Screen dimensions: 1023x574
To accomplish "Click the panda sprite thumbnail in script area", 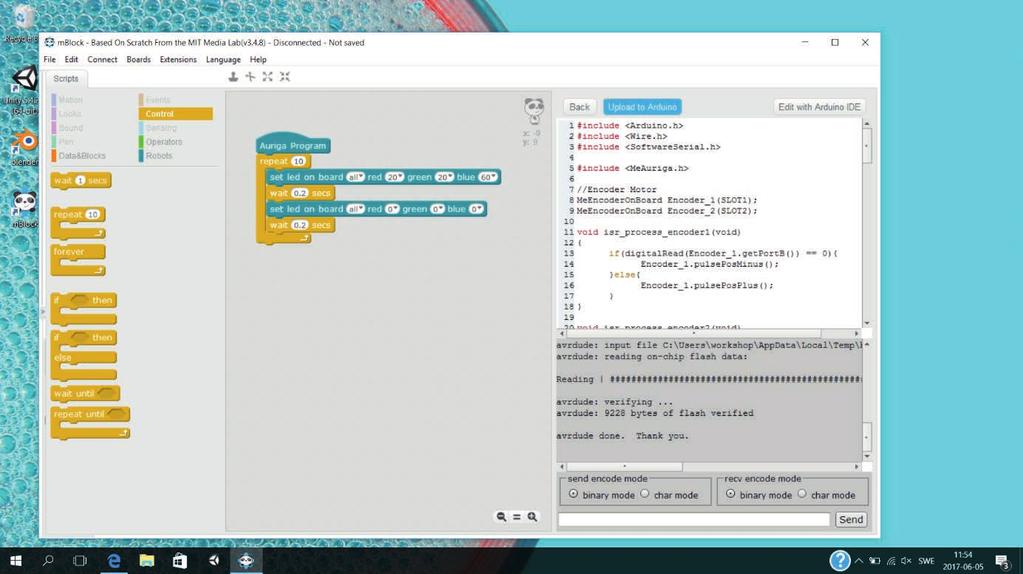I will coord(534,110).
